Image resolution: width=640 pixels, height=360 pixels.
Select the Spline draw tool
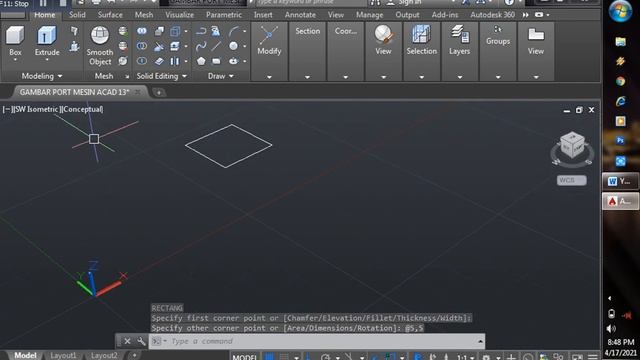point(201,46)
